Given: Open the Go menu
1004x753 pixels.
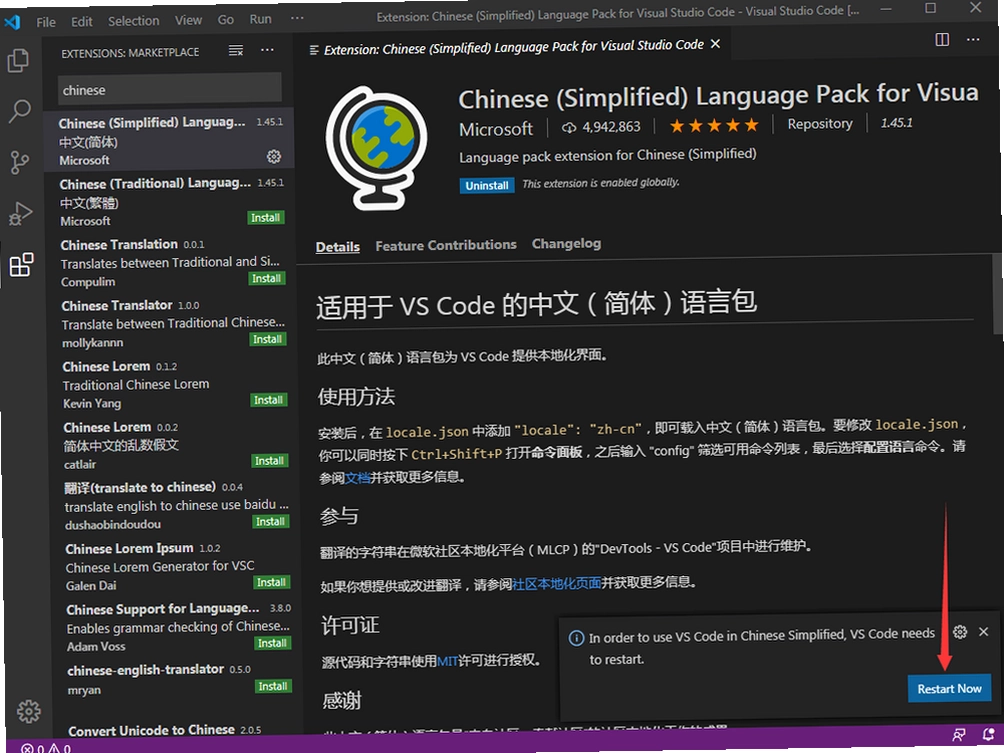Looking at the screenshot, I should (x=225, y=19).
